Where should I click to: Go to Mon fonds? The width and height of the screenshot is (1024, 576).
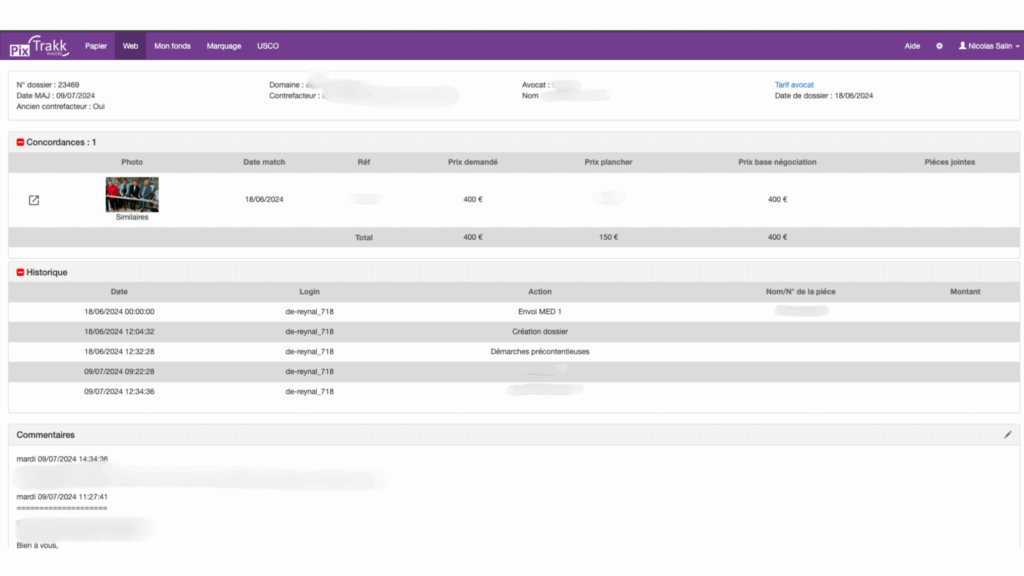172,46
